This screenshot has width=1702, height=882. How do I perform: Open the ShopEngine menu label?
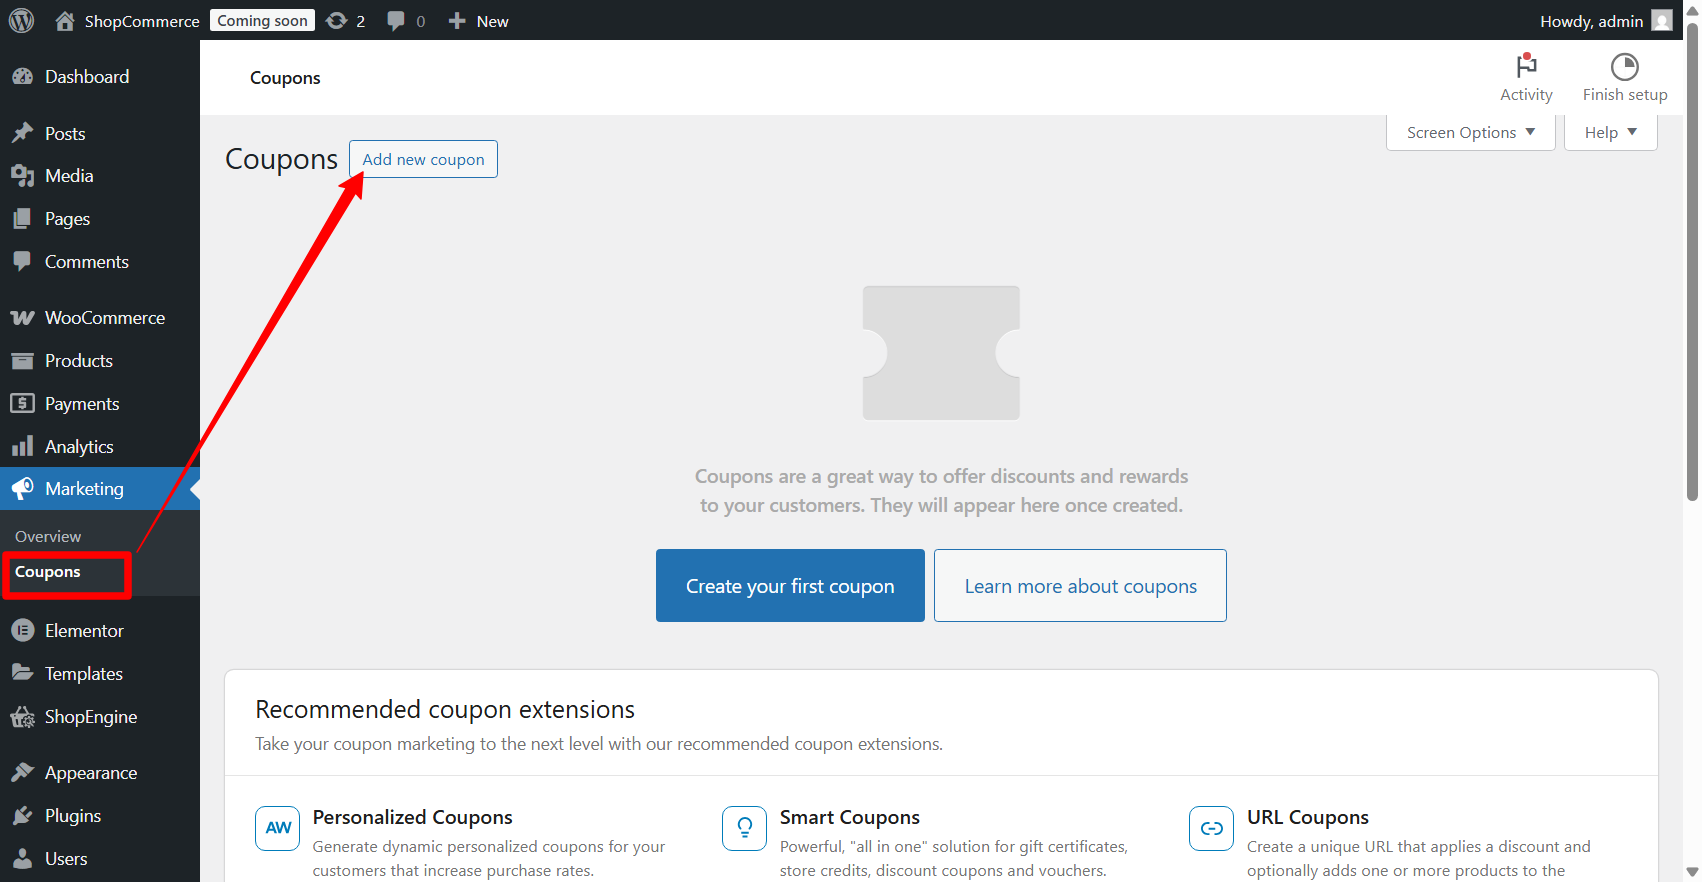(x=91, y=716)
